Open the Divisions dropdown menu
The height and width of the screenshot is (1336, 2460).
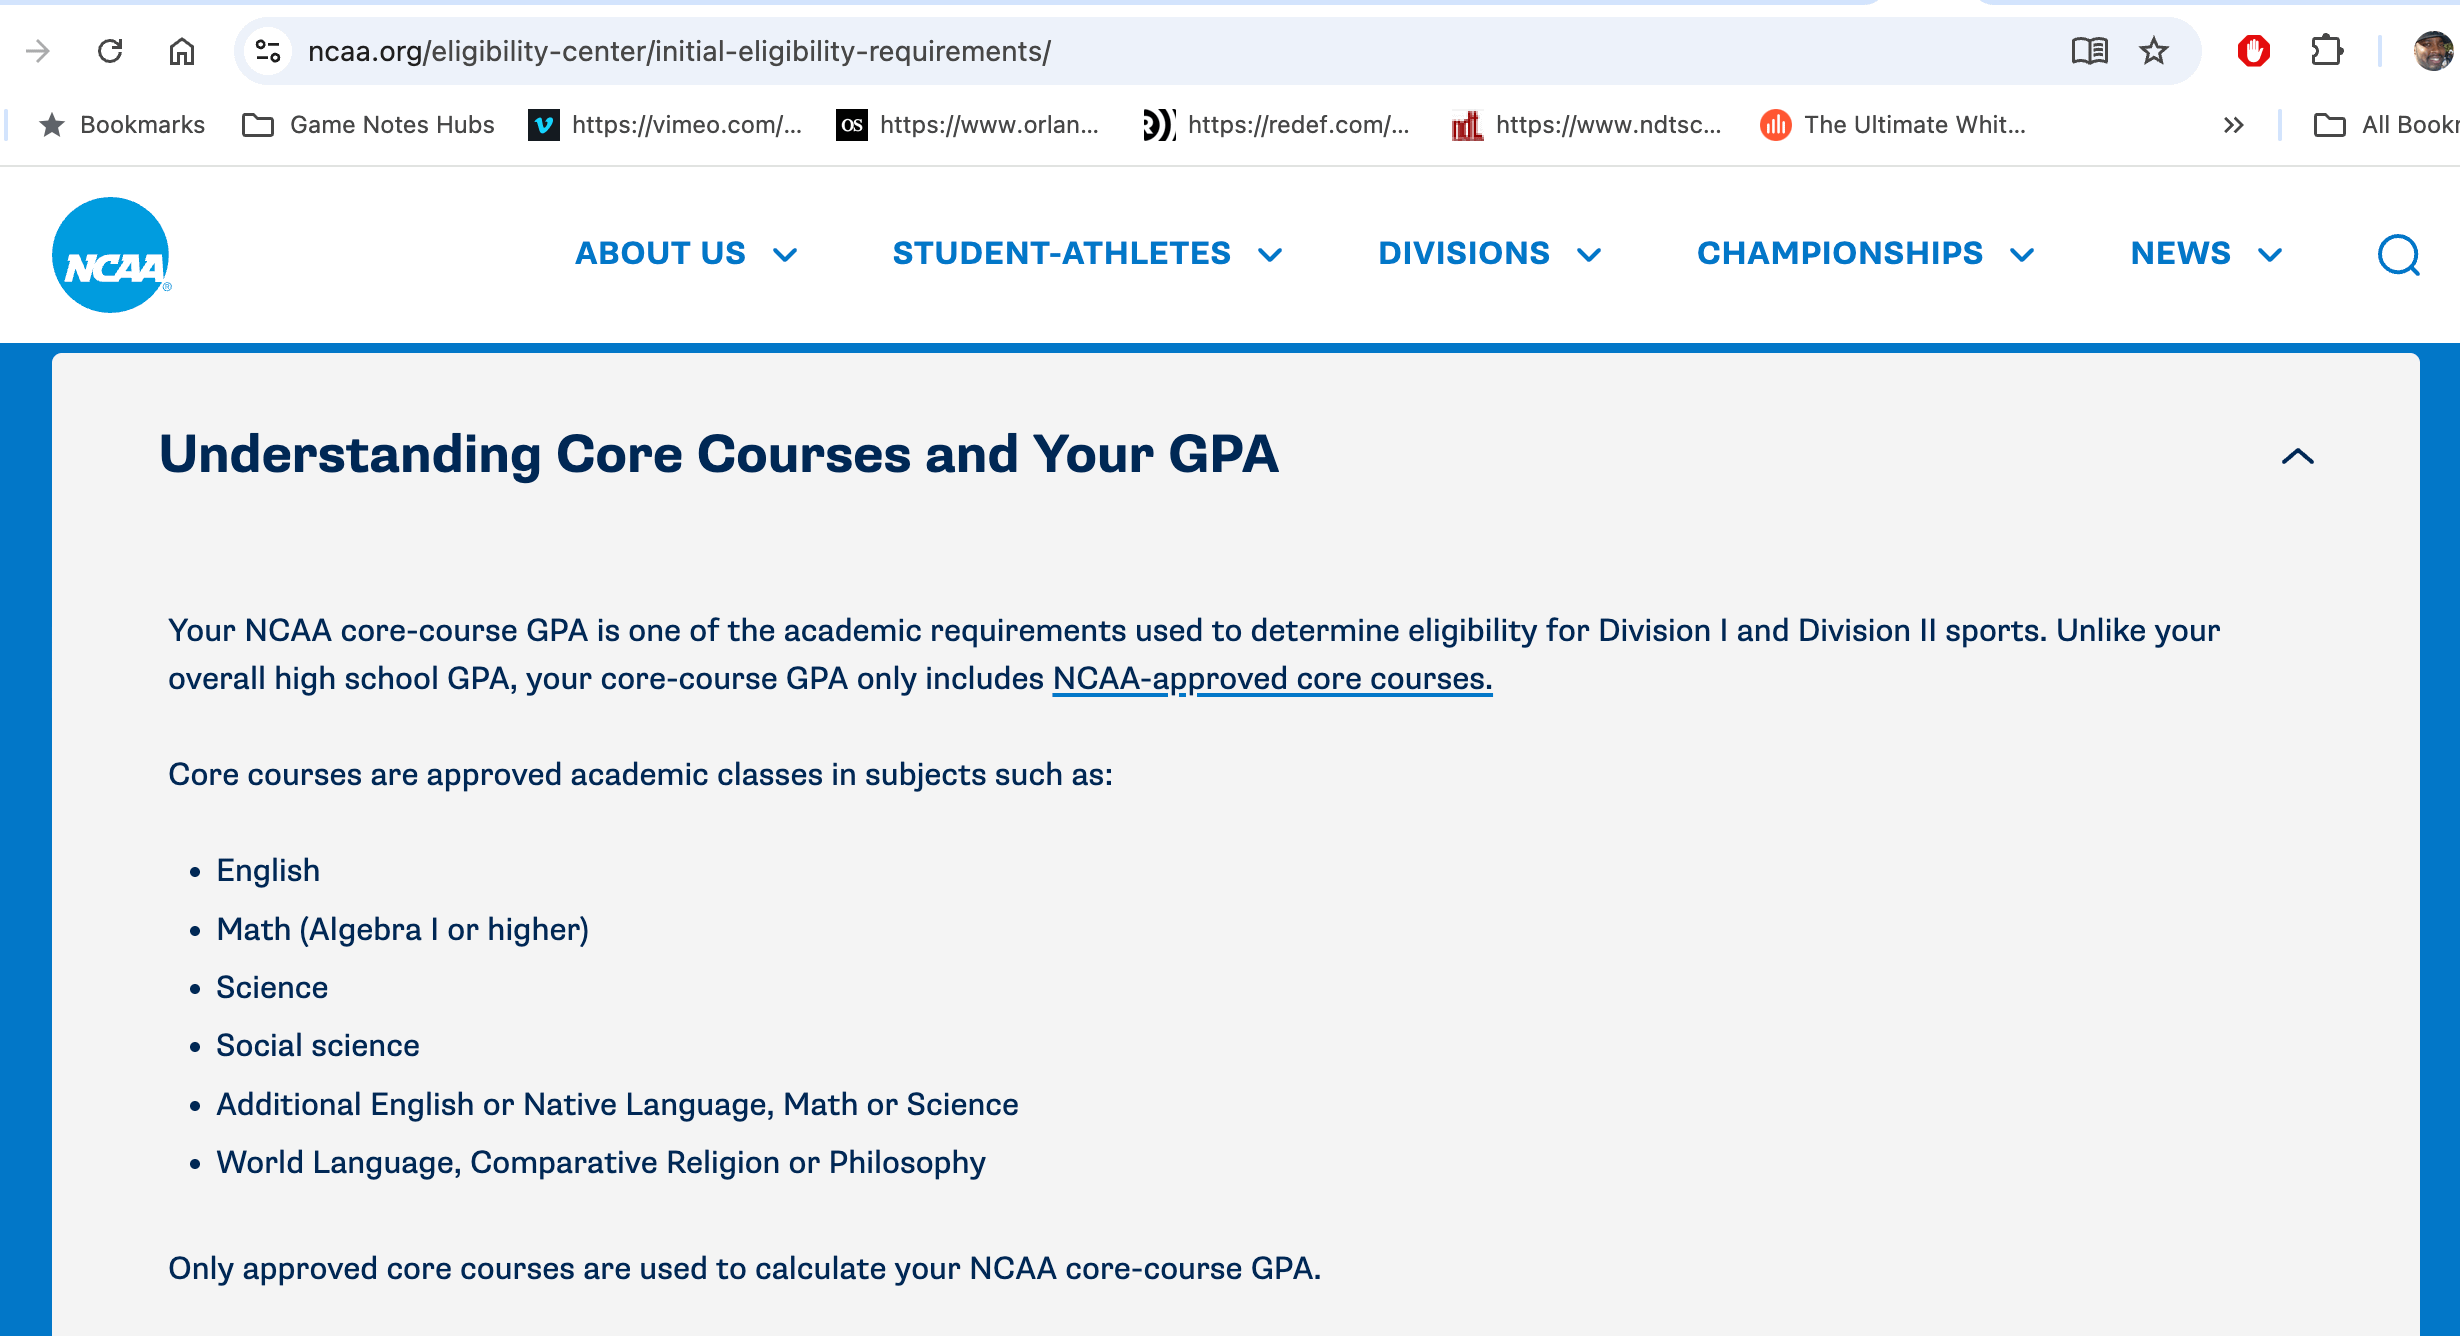pos(1490,254)
